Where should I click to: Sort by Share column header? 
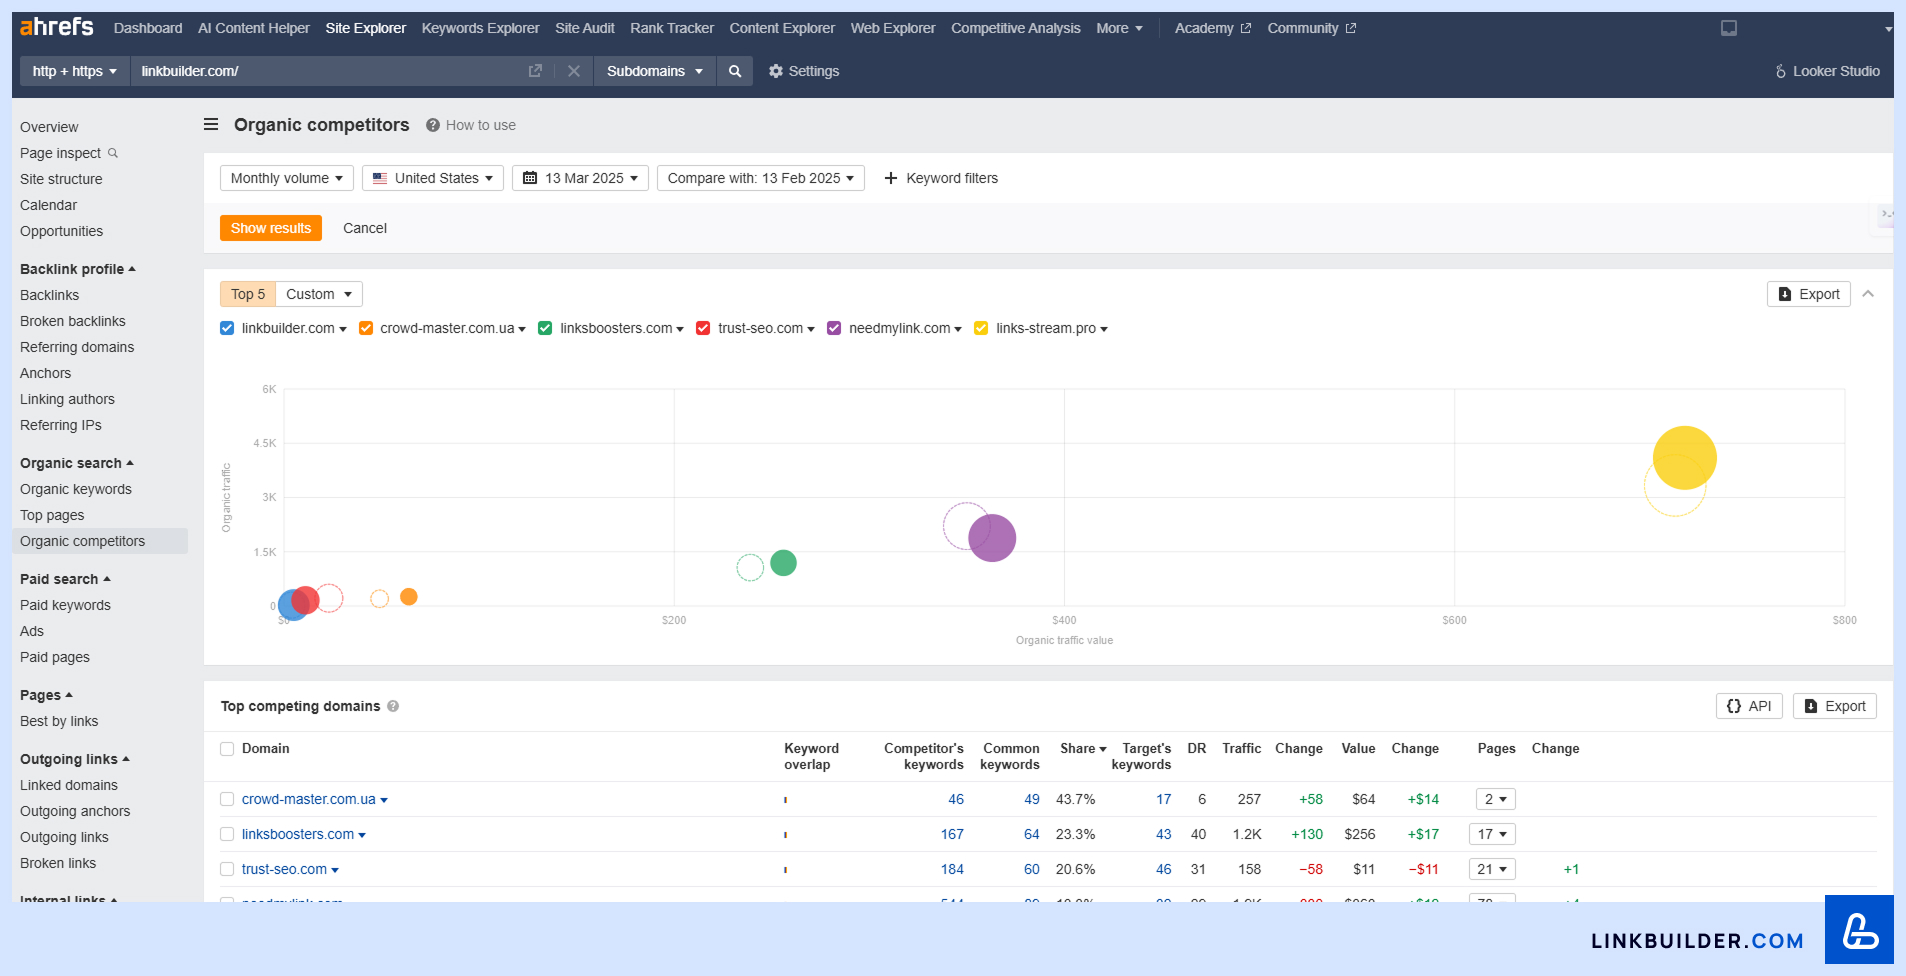pos(1083,748)
